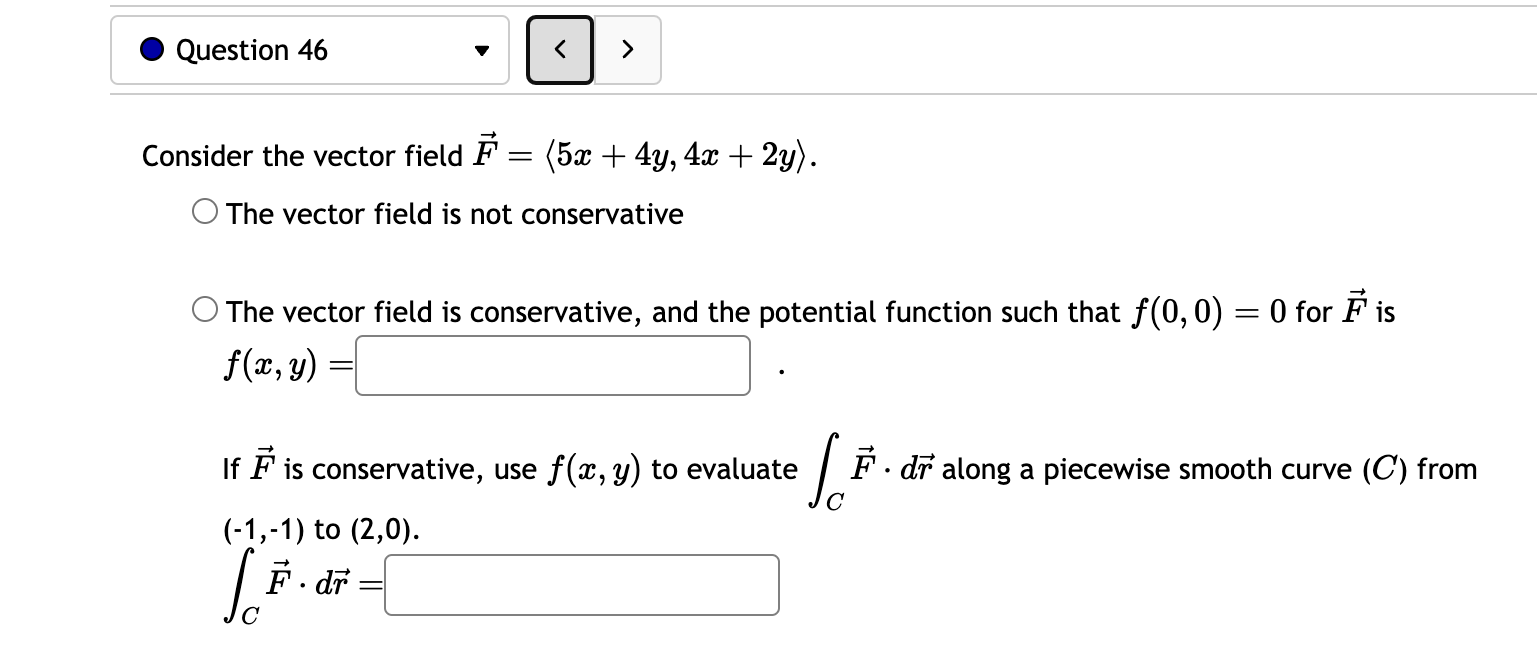Viewport: 1537px width, 661px height.
Task: Click inside the f(x,y) answer box
Action: point(553,366)
